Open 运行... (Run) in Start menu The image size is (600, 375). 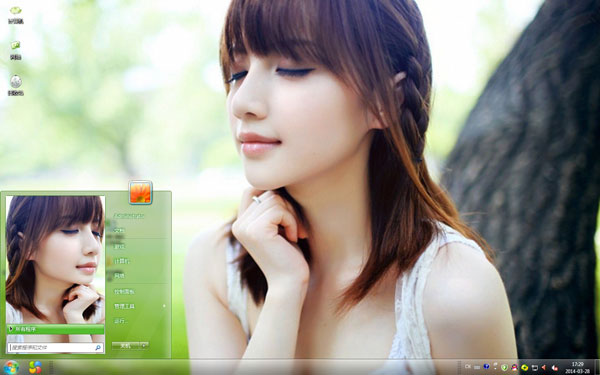pos(121,321)
